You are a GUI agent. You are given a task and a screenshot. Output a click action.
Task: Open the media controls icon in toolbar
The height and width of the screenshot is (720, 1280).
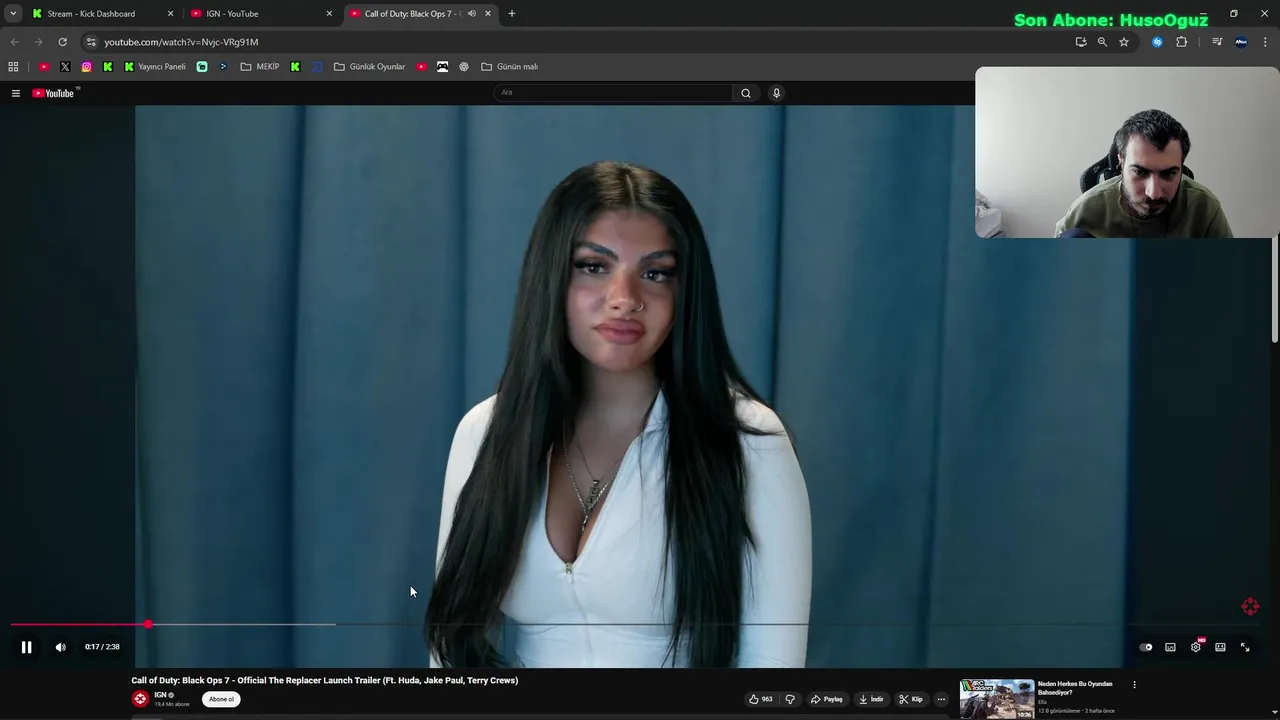pos(1217,42)
